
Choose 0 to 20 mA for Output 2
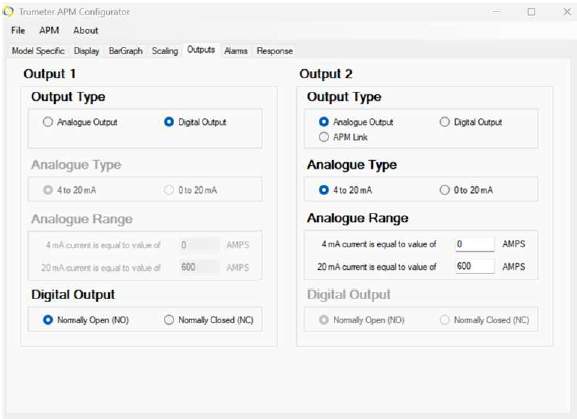[466, 190]
